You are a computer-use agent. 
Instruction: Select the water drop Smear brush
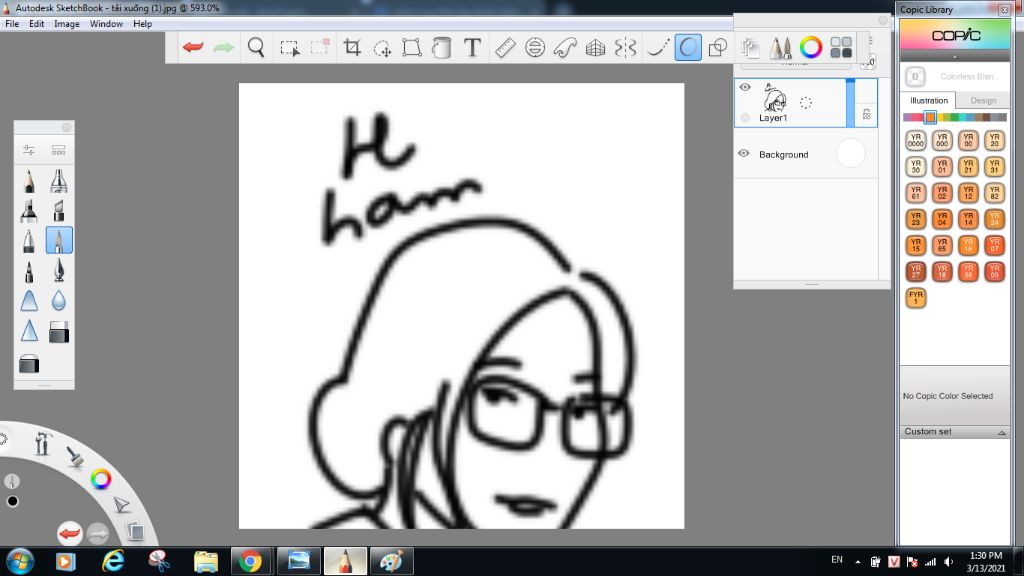point(59,300)
